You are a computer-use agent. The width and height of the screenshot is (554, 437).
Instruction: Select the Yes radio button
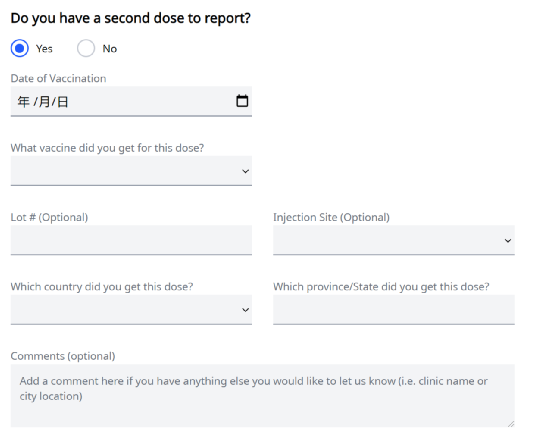[x=19, y=48]
